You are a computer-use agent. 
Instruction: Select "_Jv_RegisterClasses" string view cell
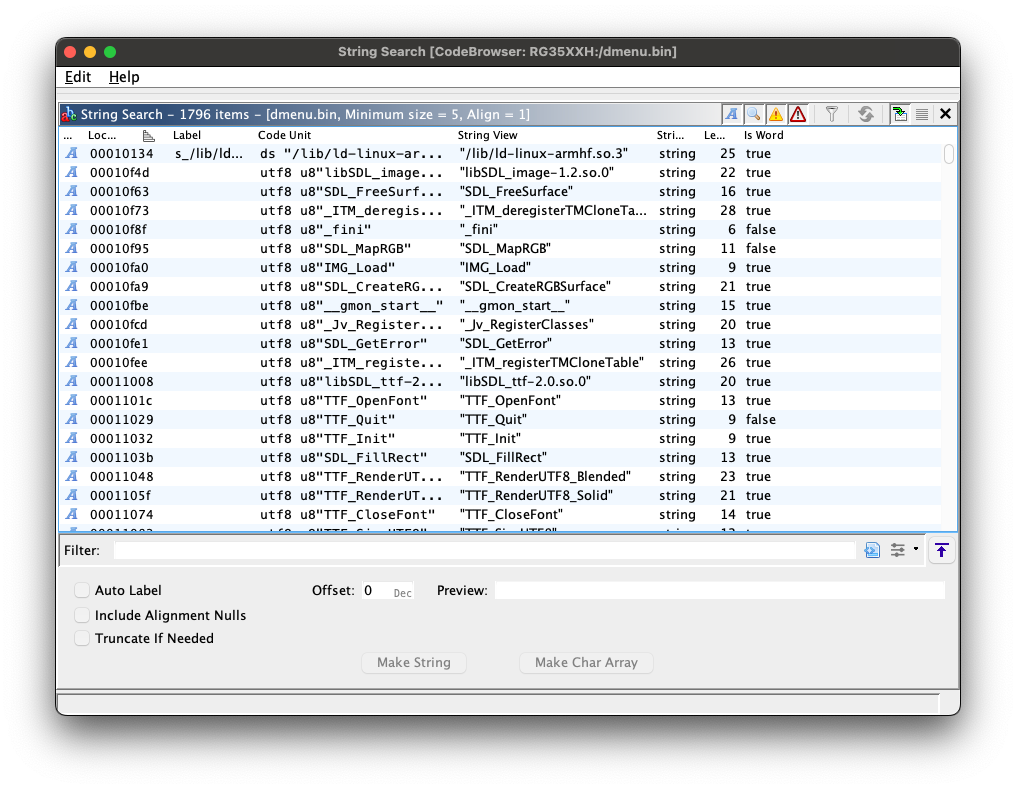point(527,325)
